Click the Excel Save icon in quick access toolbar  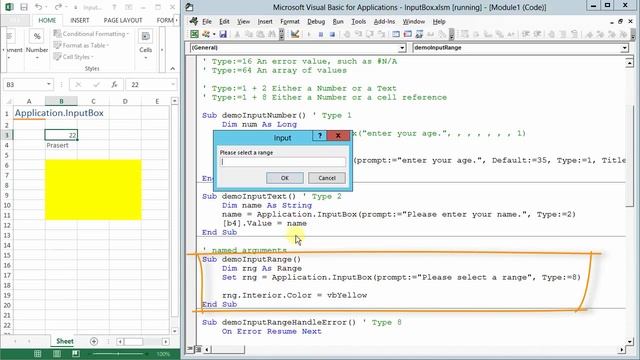pyautogui.click(x=24, y=7)
